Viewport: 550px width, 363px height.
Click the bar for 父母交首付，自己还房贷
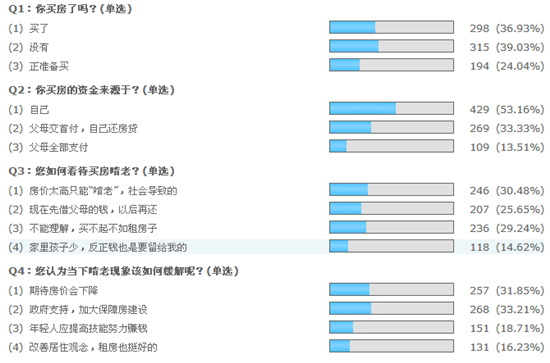point(391,128)
